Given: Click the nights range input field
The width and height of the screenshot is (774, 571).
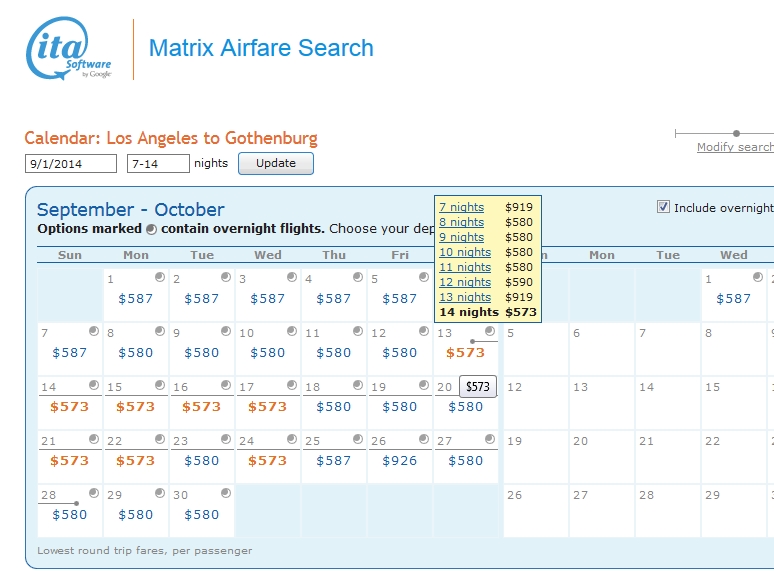Looking at the screenshot, I should click(158, 163).
